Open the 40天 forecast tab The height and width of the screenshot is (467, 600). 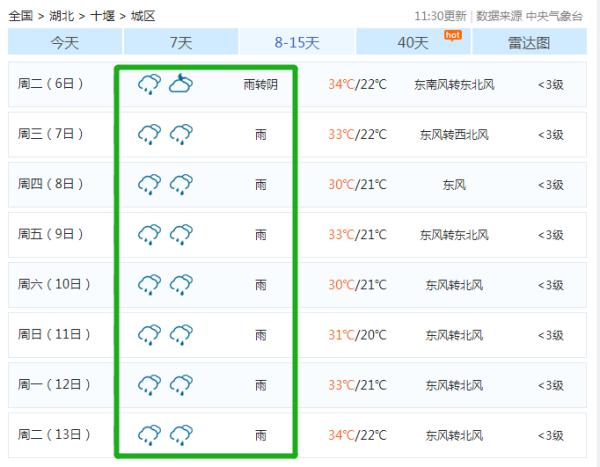coord(413,42)
